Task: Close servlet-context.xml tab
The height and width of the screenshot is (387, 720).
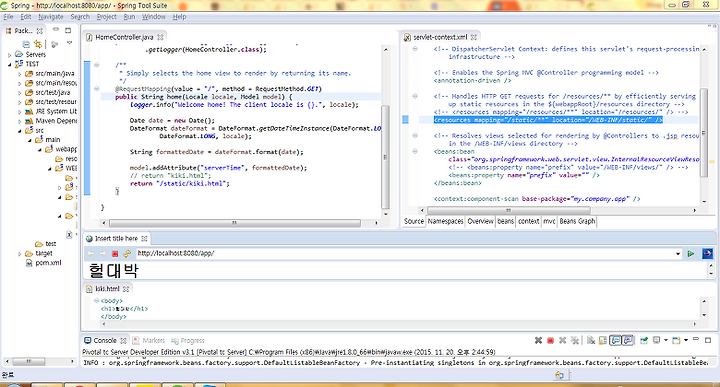Action: [x=474, y=37]
